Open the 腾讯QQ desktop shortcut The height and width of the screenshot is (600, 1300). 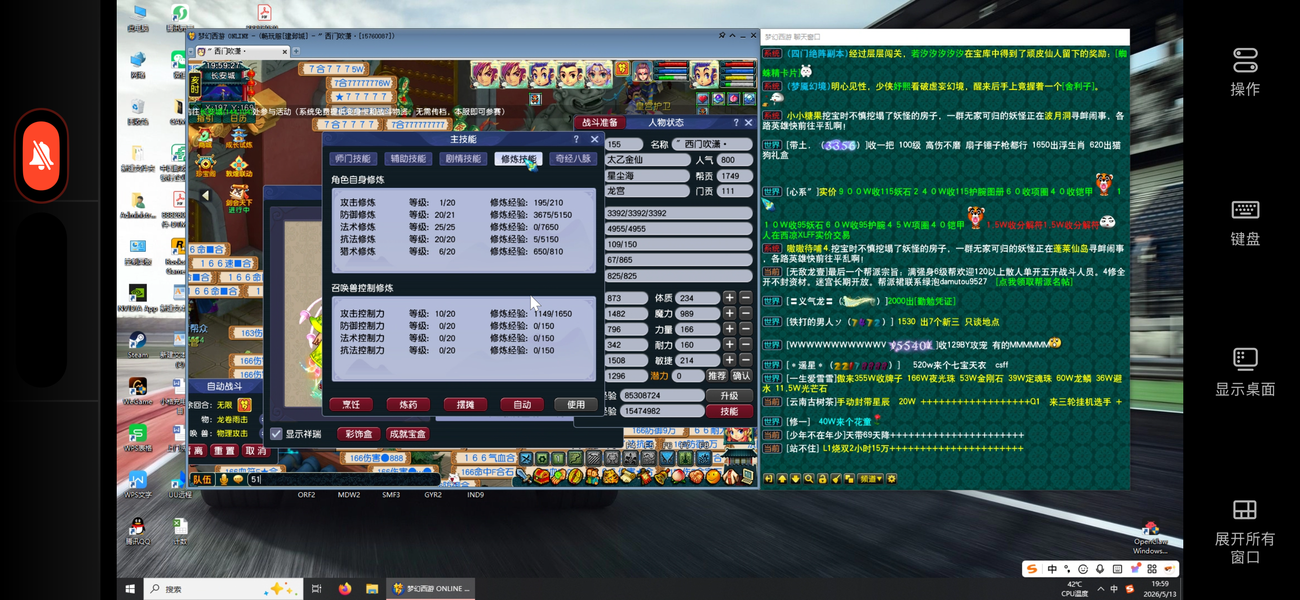point(137,530)
